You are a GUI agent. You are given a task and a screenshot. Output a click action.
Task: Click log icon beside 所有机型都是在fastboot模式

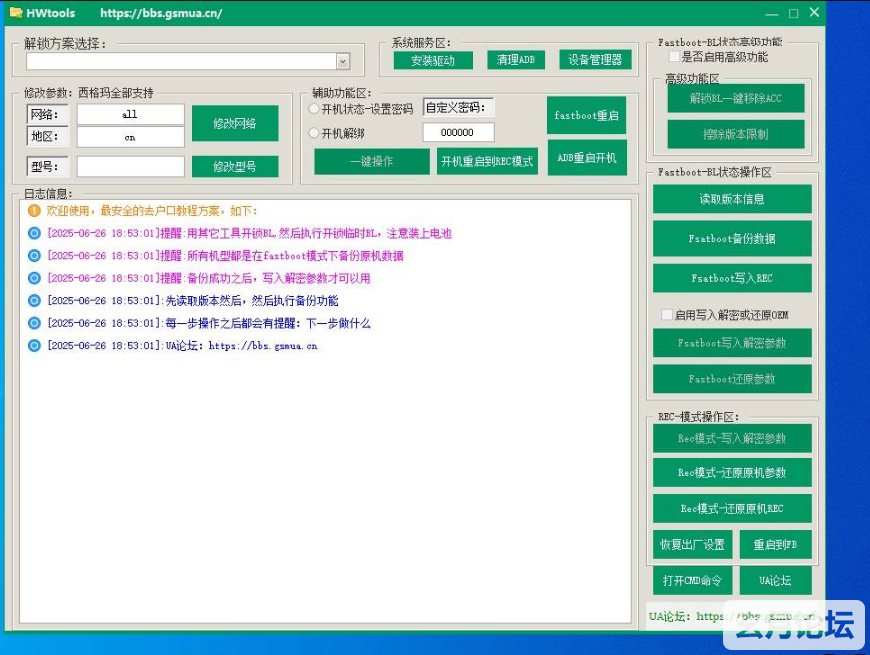click(x=34, y=256)
